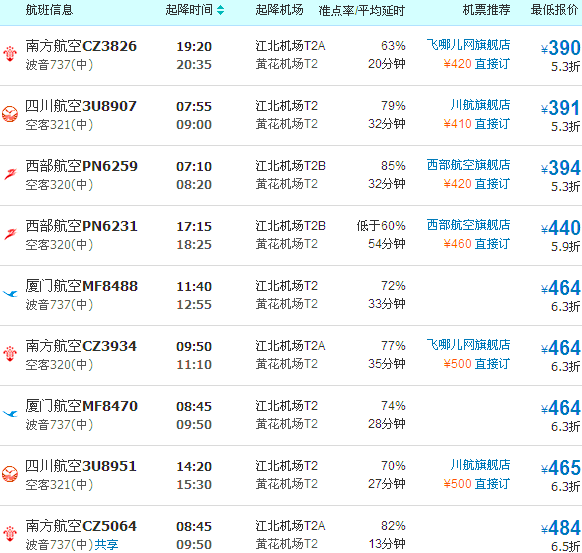Click the 机票推荐 column header
The image size is (582, 553).
pos(486,10)
